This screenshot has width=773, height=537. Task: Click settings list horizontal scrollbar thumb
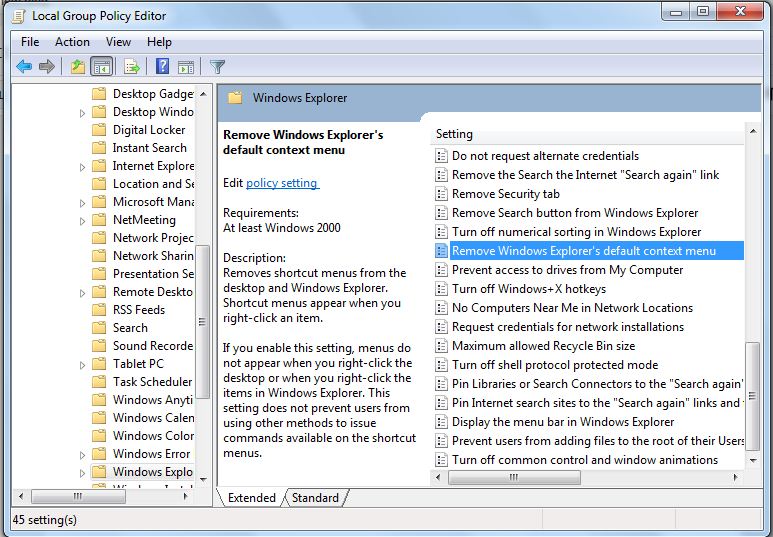tap(514, 477)
